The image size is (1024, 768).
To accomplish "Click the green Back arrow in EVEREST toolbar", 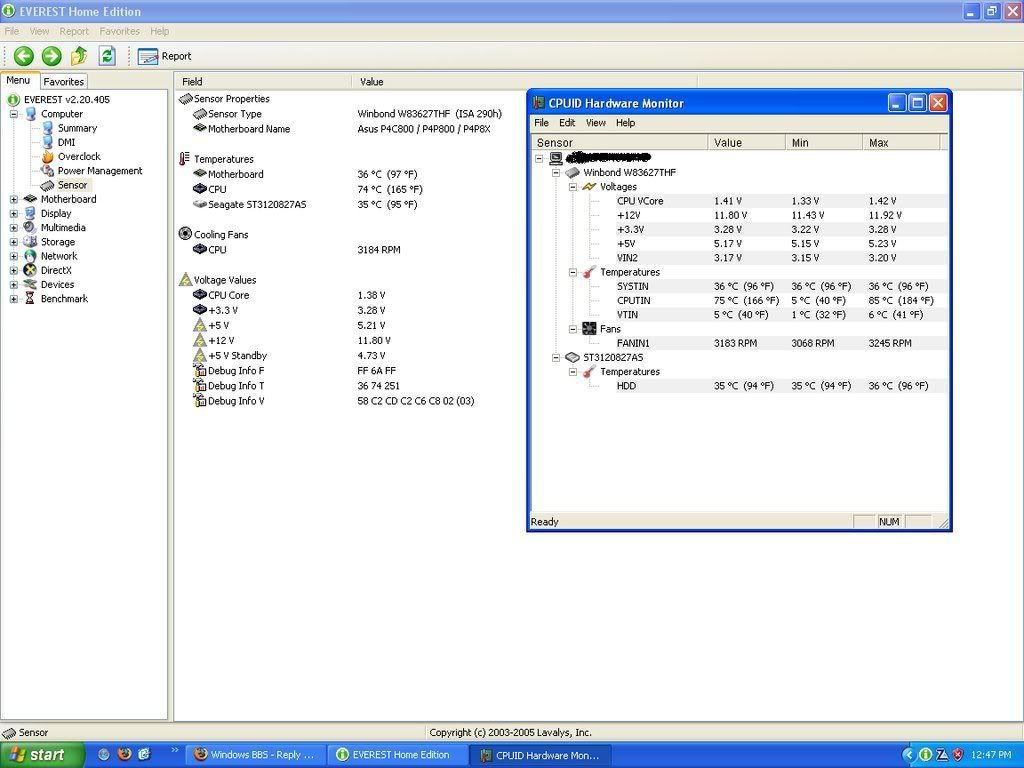I will click(x=24, y=56).
